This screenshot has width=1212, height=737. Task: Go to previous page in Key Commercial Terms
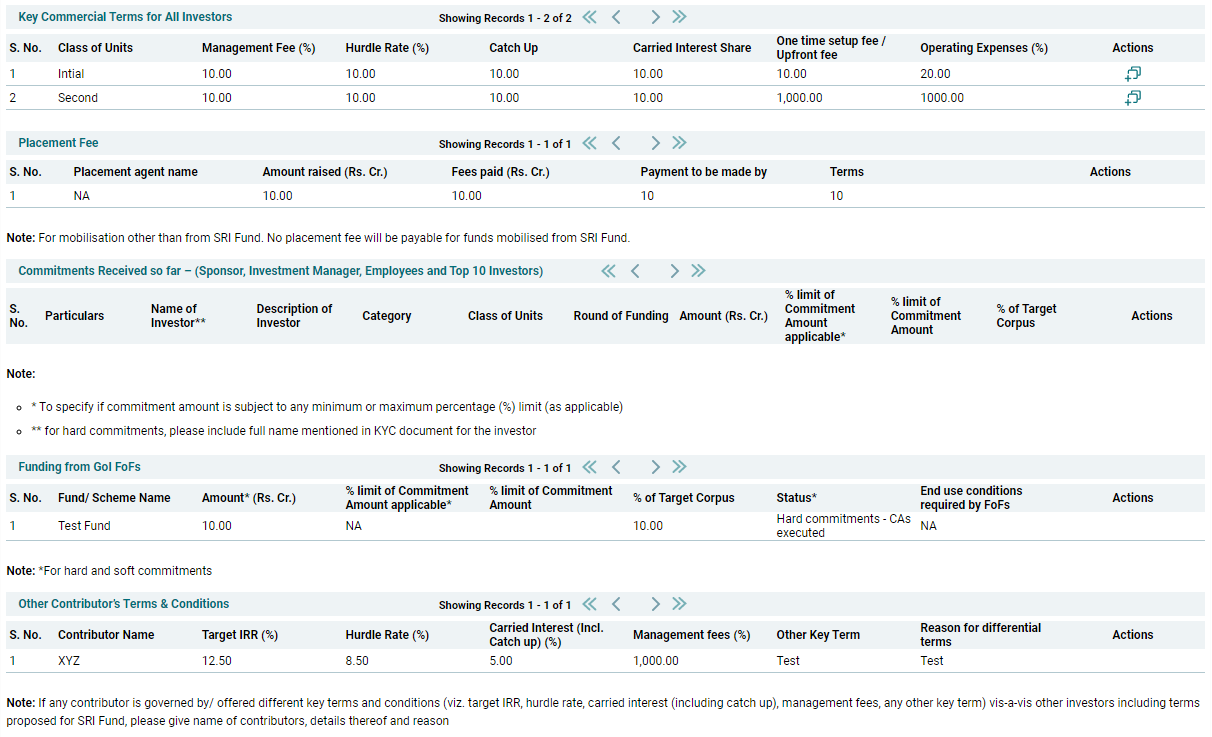coord(616,17)
